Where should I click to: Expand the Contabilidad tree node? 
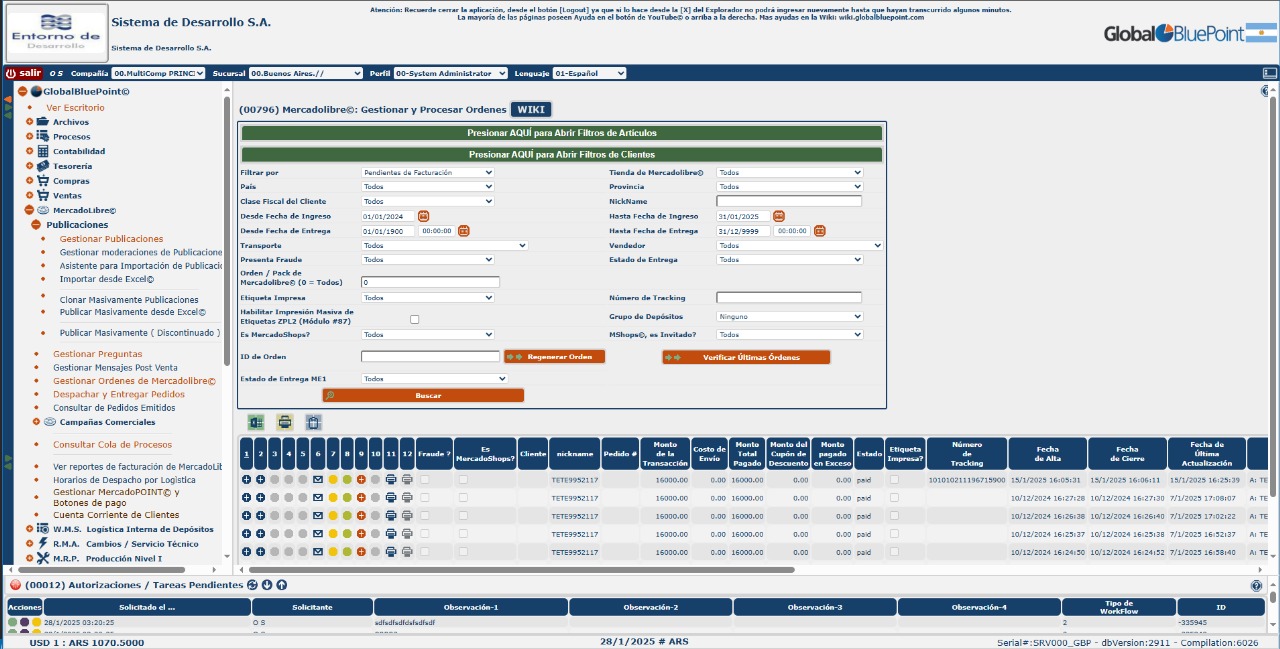[30, 151]
